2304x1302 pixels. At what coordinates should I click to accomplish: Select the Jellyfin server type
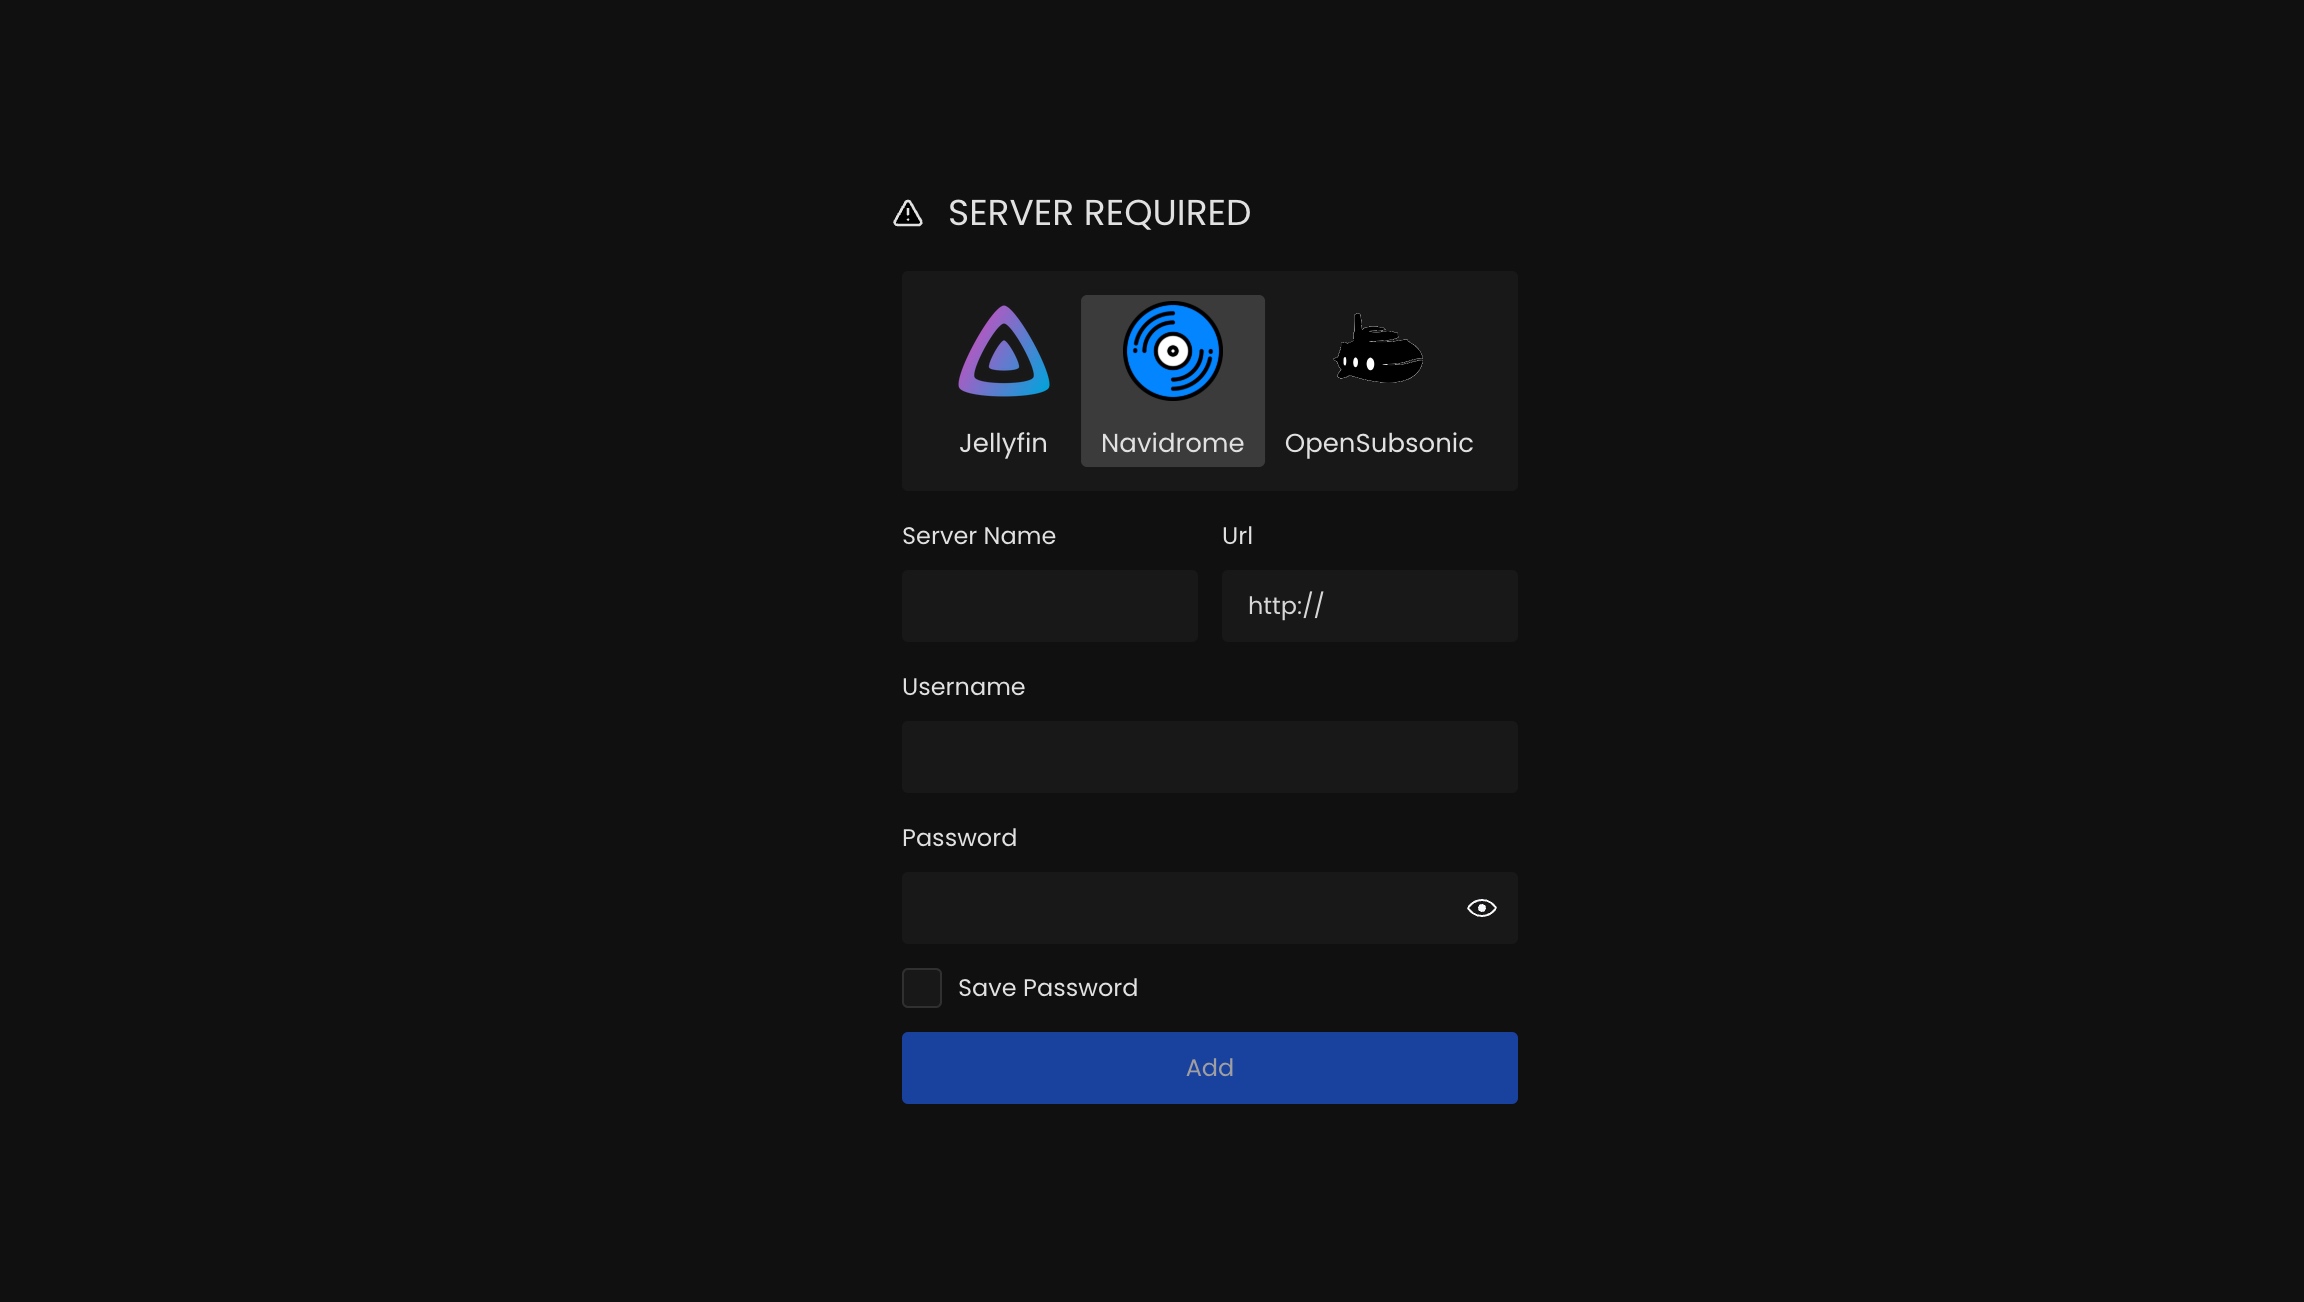point(1003,380)
